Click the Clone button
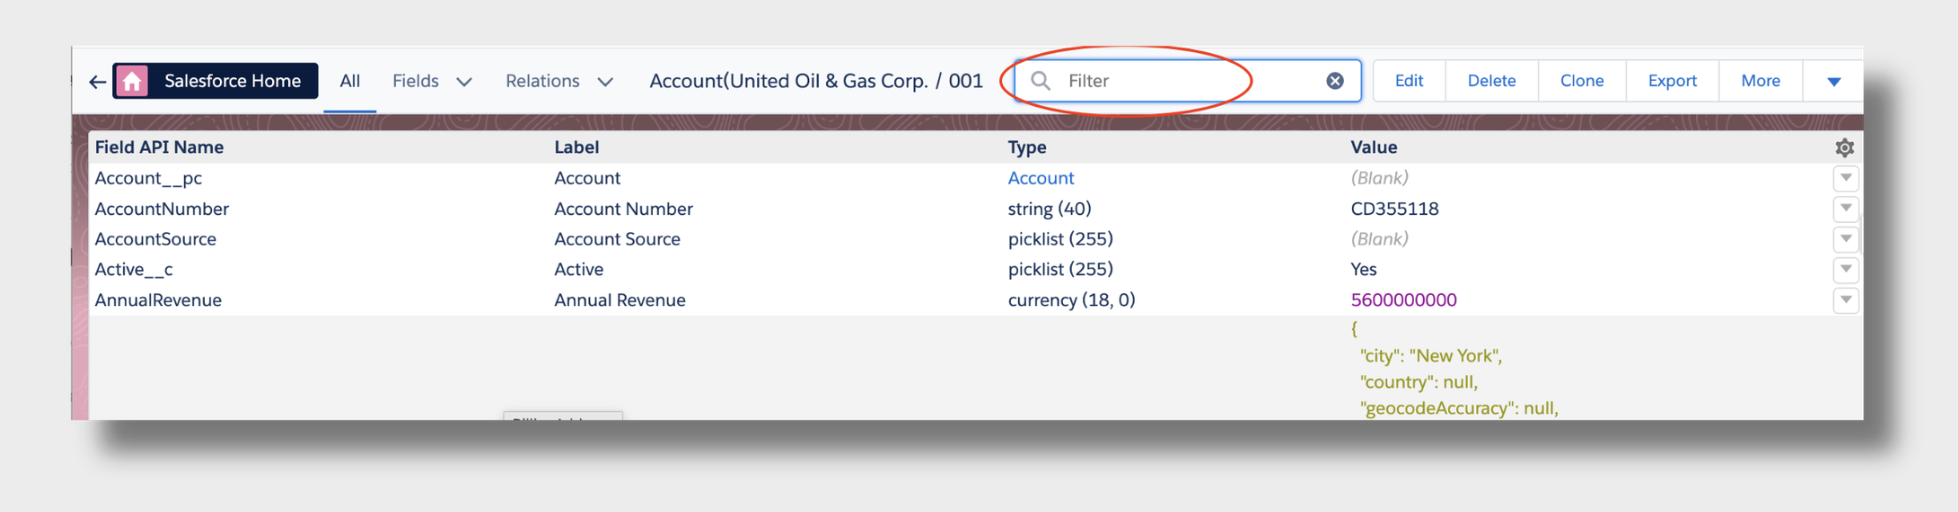 (x=1582, y=81)
